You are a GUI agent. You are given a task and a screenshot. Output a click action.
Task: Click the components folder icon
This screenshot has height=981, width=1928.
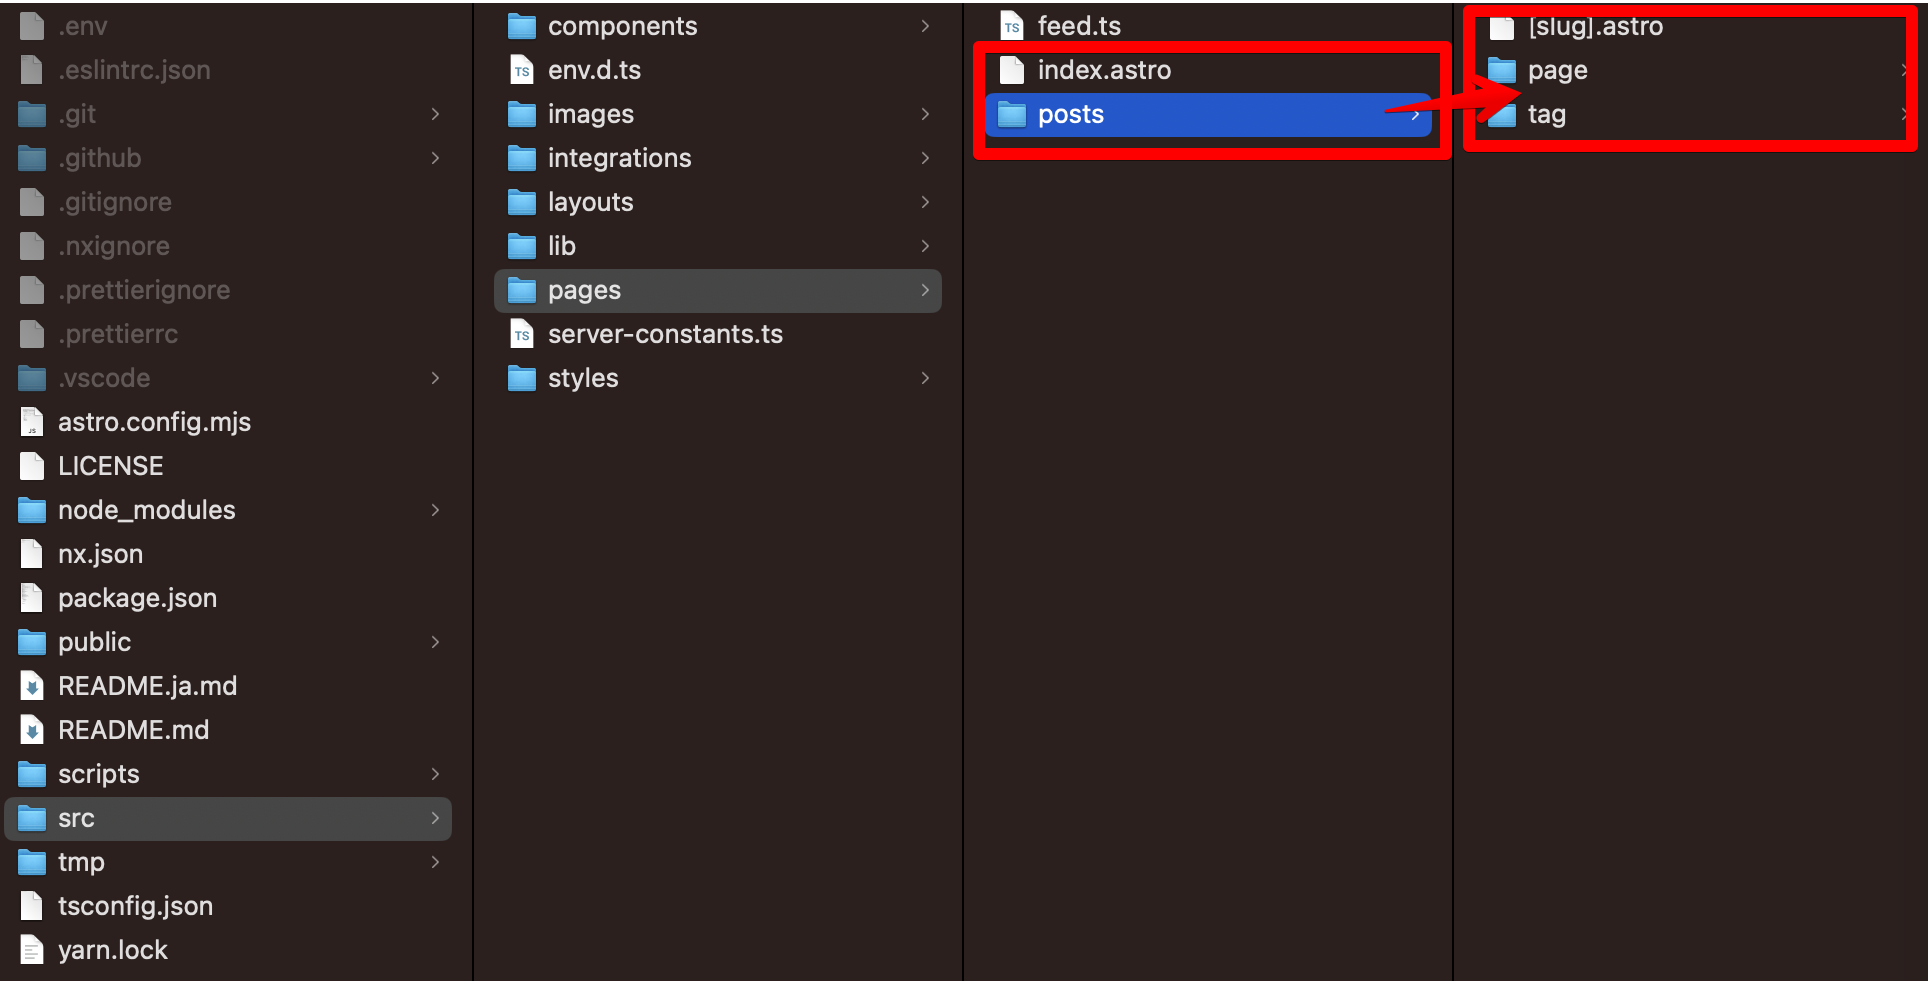point(522,26)
